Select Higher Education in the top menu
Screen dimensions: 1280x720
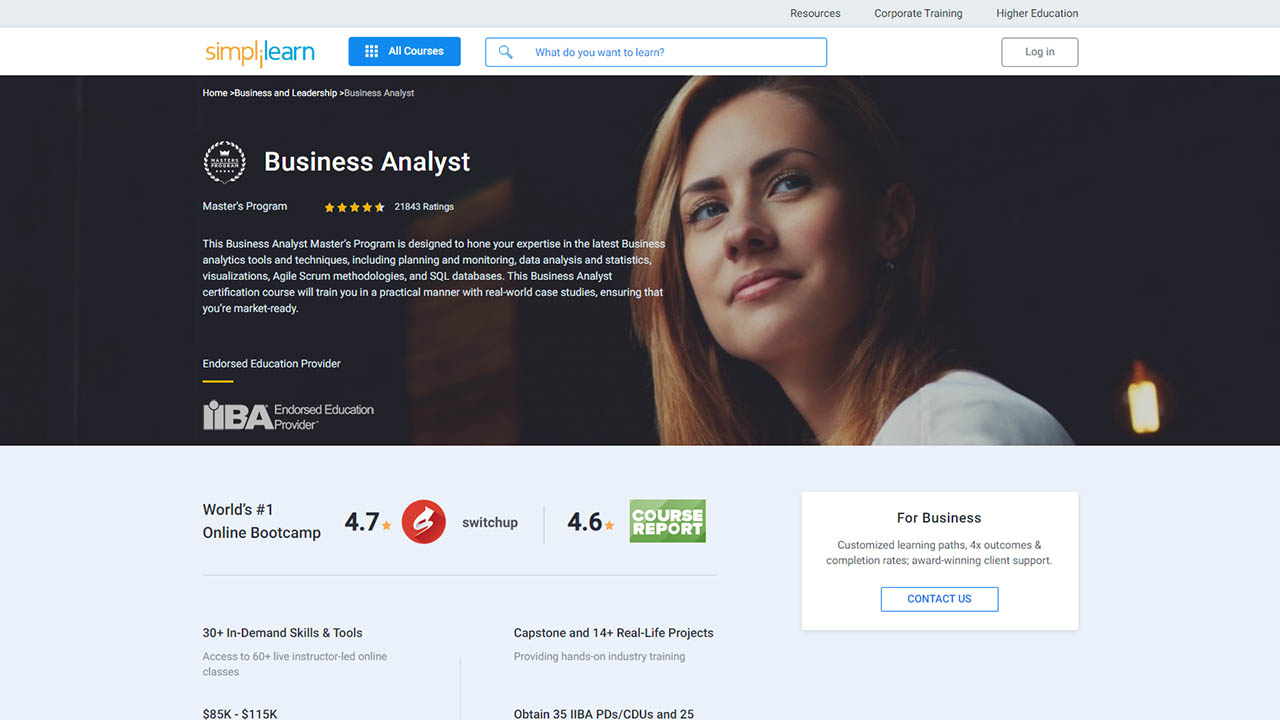(1036, 13)
